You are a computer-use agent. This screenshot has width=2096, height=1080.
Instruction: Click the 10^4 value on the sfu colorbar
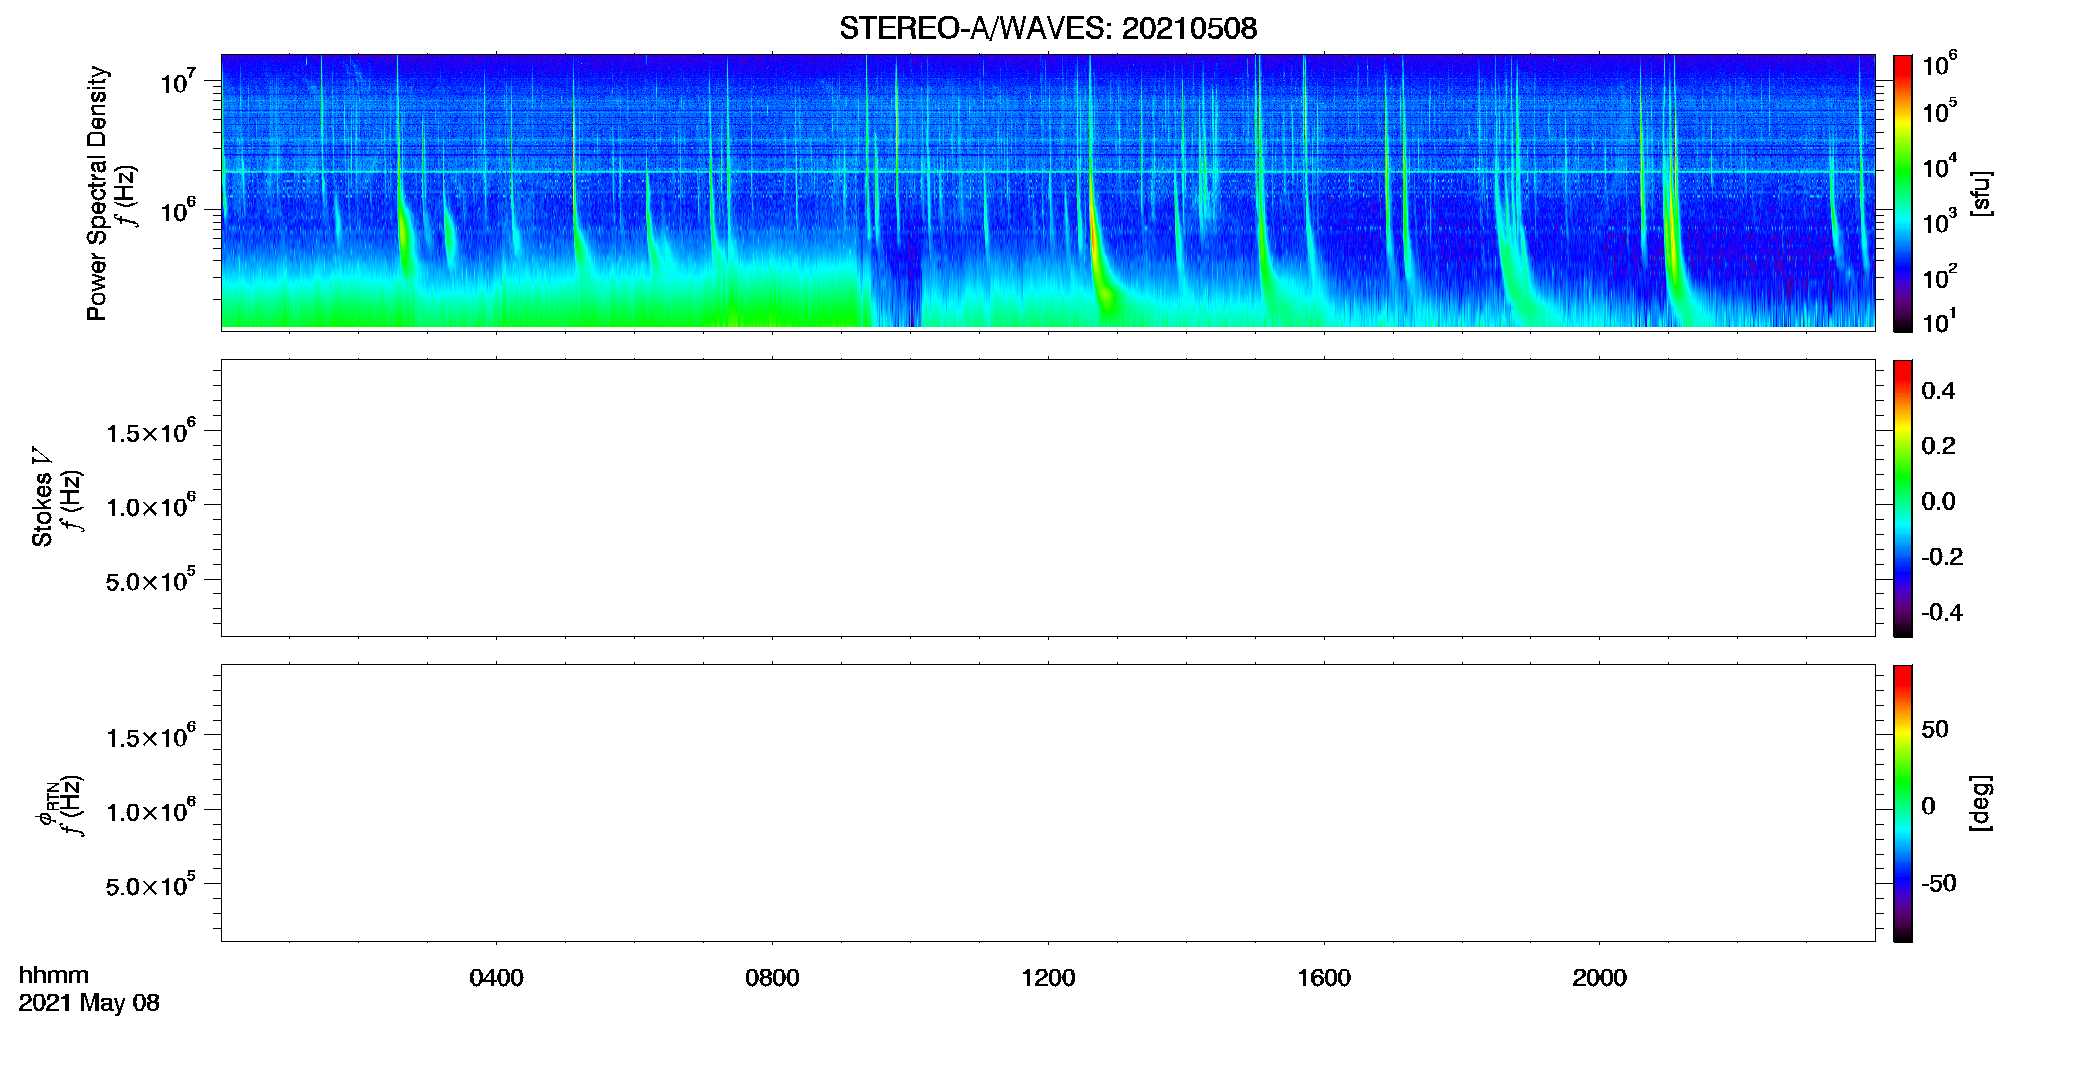[x=1940, y=166]
